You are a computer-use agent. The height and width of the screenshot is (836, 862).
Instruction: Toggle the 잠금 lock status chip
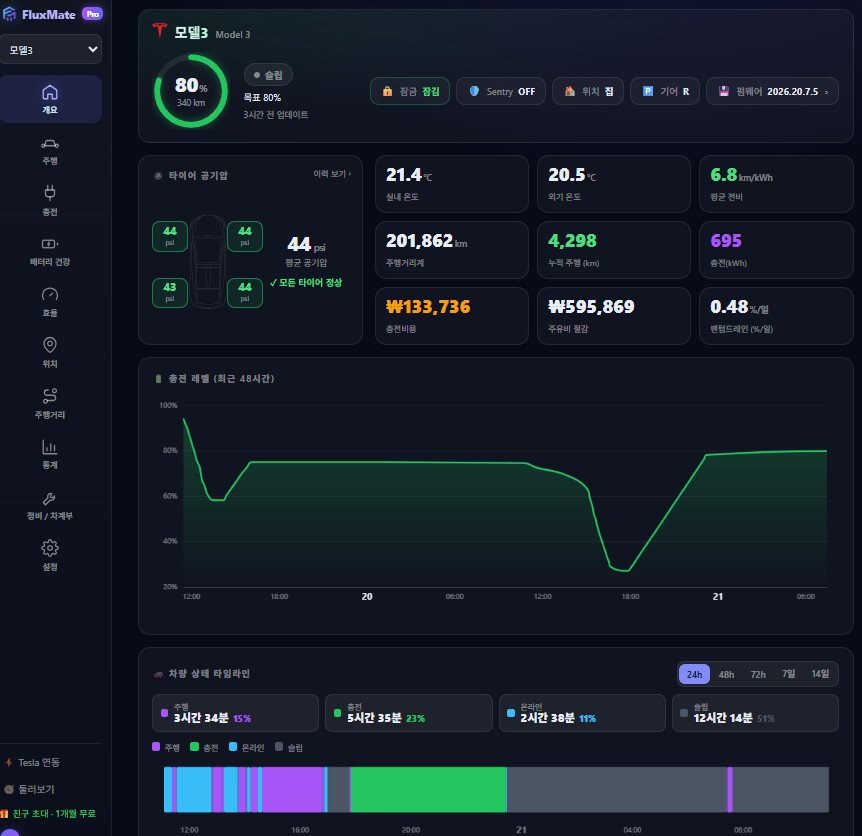coord(410,91)
